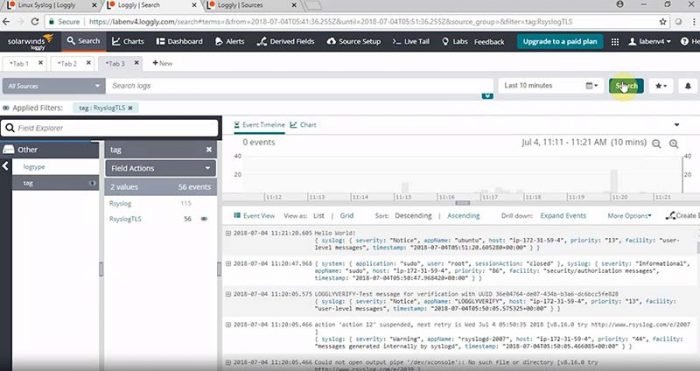Open the apps grid icon
The height and width of the screenshot is (371, 700).
(615, 42)
